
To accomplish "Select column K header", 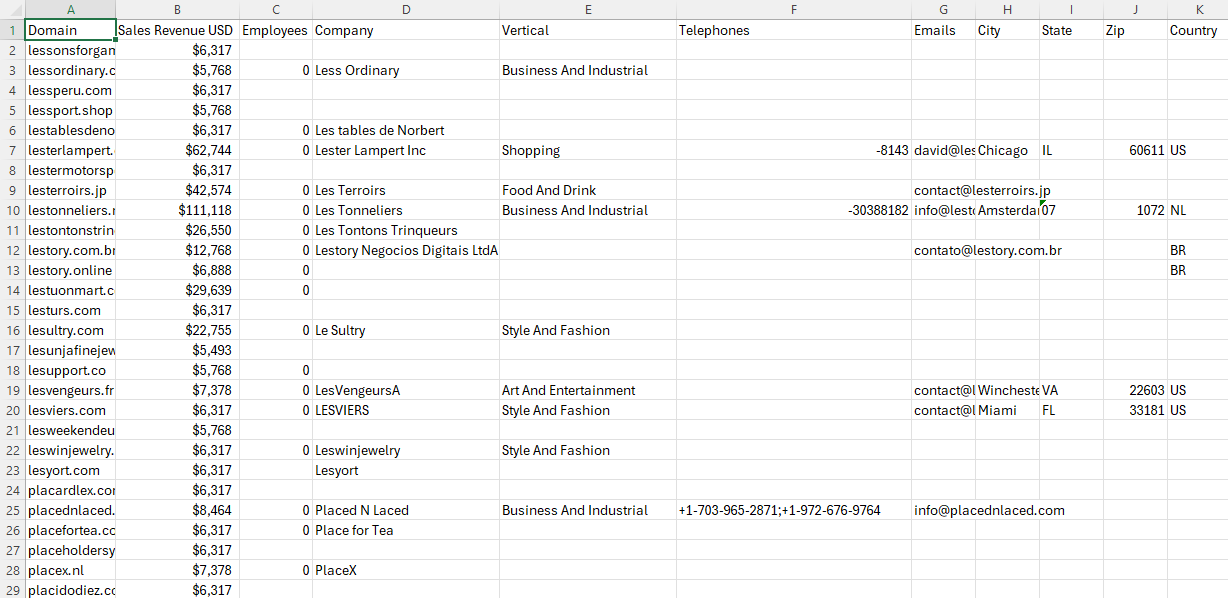I will (x=1197, y=9).
